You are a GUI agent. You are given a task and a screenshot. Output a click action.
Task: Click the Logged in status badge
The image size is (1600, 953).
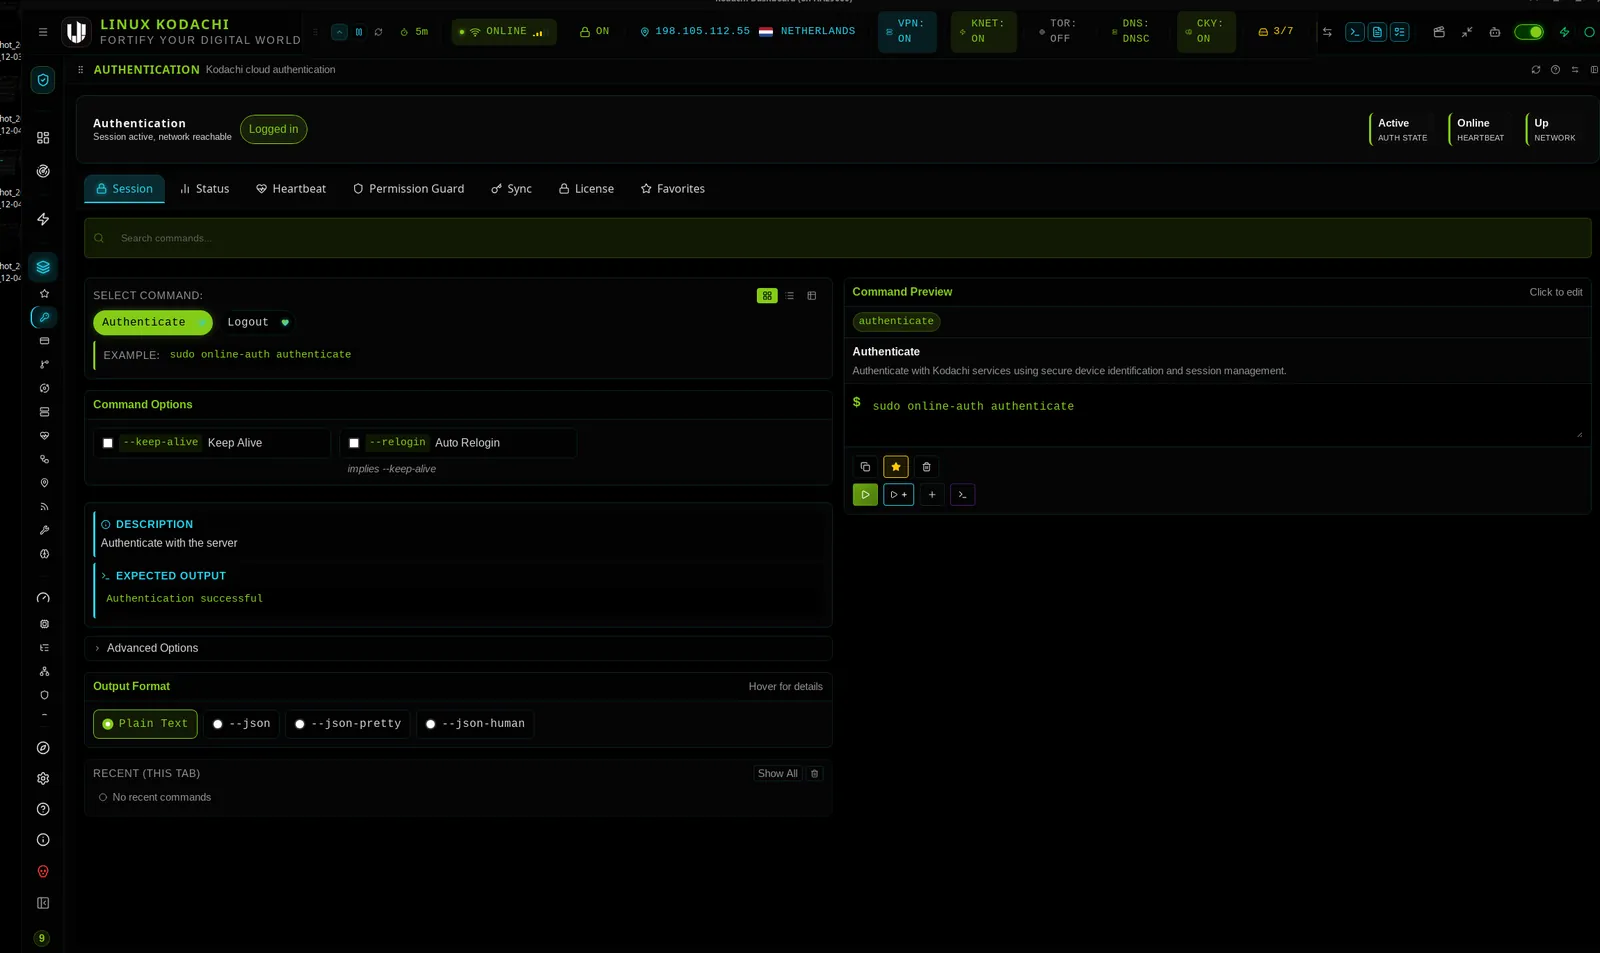coord(274,130)
